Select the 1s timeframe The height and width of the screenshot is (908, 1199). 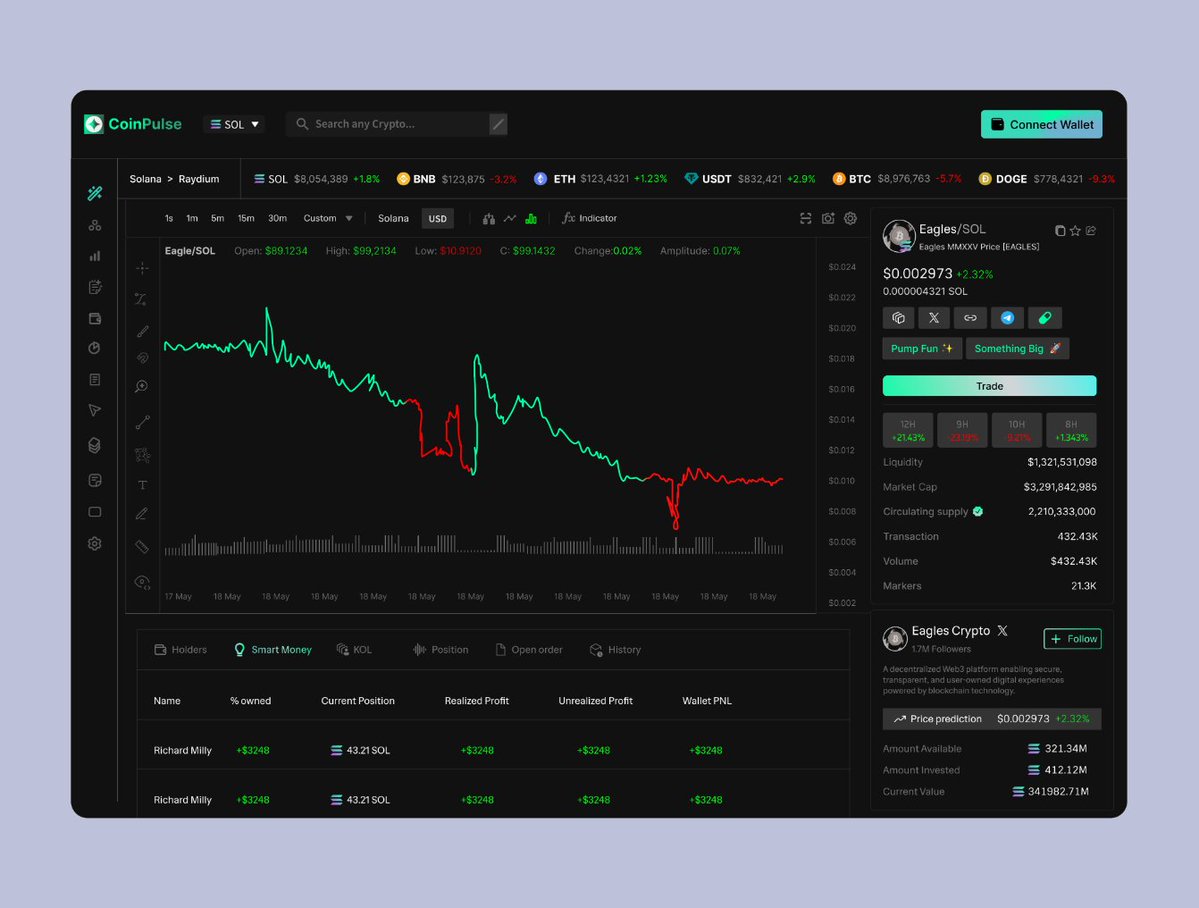point(169,219)
